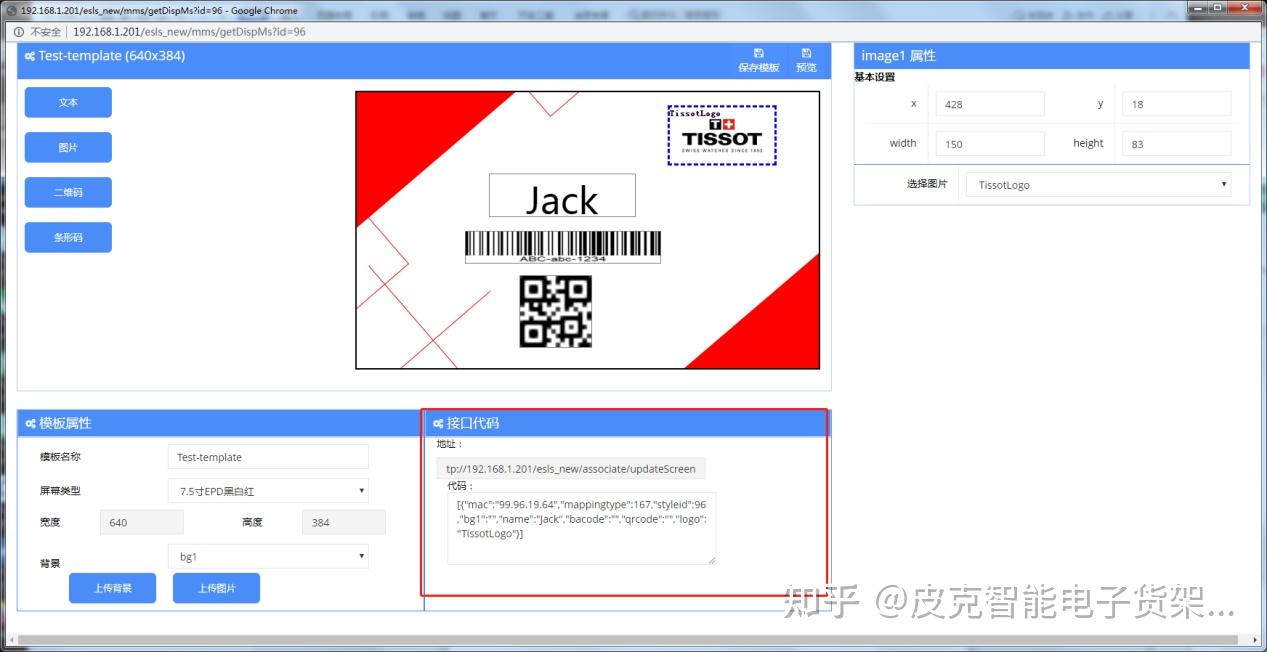Add a 条形码 barcode element
This screenshot has width=1267, height=652.
point(68,237)
